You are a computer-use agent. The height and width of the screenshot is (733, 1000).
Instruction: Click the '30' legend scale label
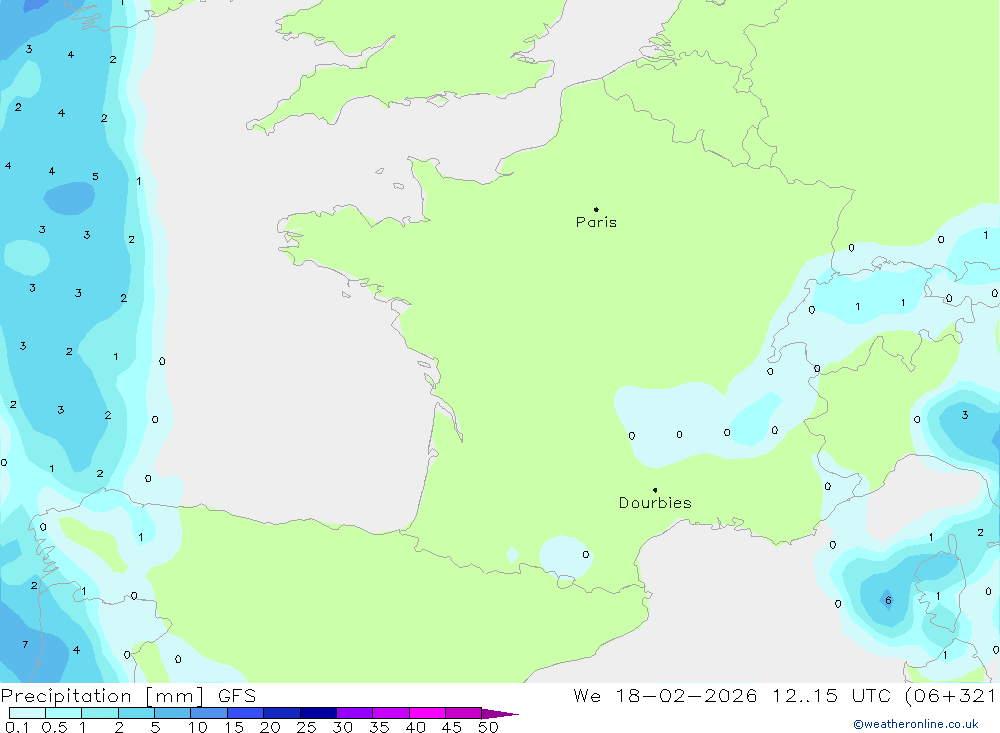click(x=342, y=727)
